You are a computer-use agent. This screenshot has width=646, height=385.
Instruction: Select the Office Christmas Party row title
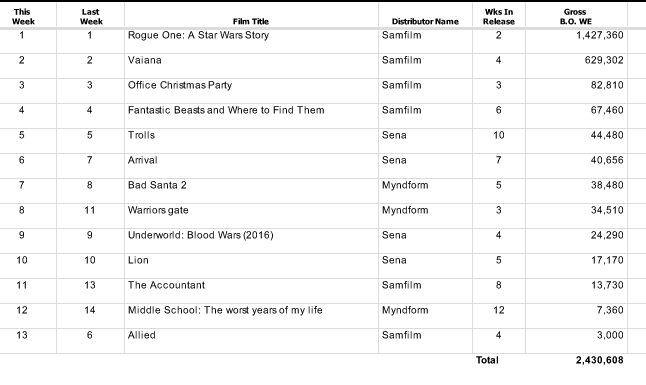pyautogui.click(x=180, y=85)
